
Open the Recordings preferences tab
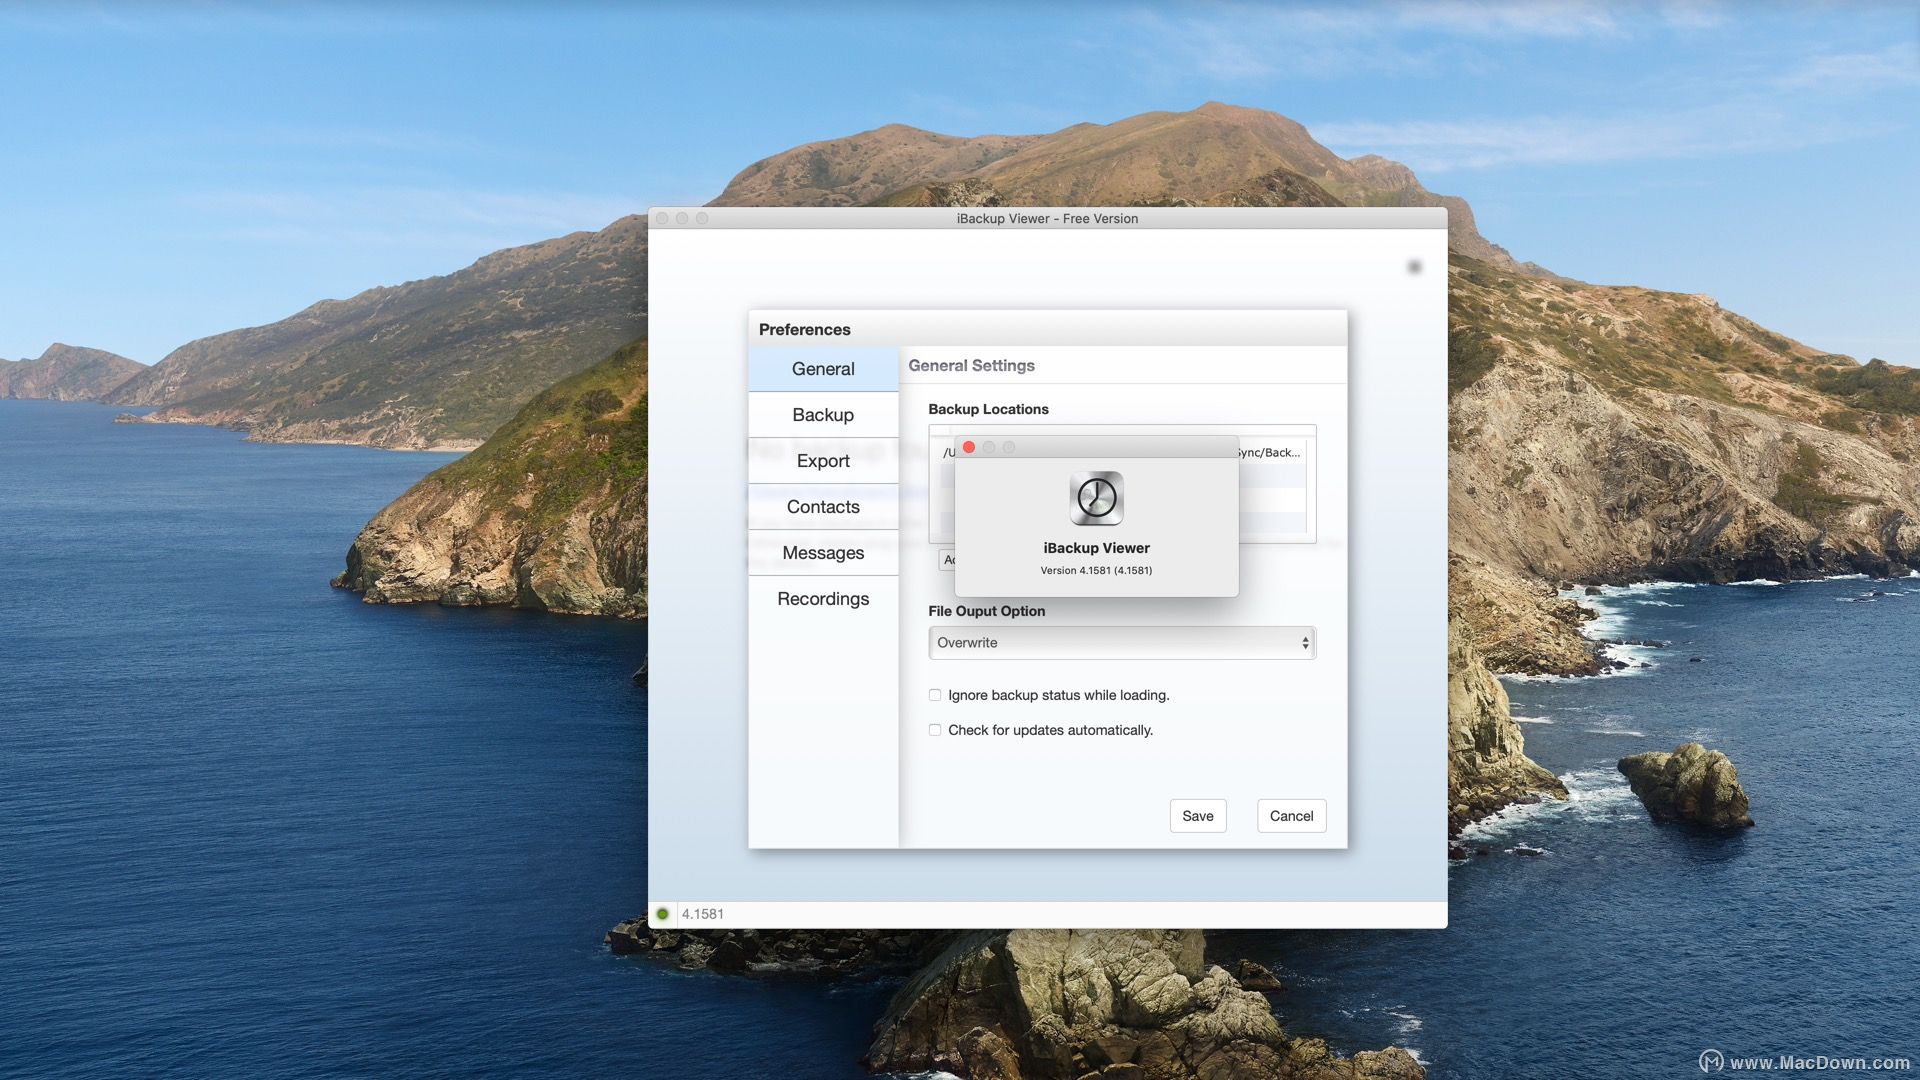tap(823, 599)
